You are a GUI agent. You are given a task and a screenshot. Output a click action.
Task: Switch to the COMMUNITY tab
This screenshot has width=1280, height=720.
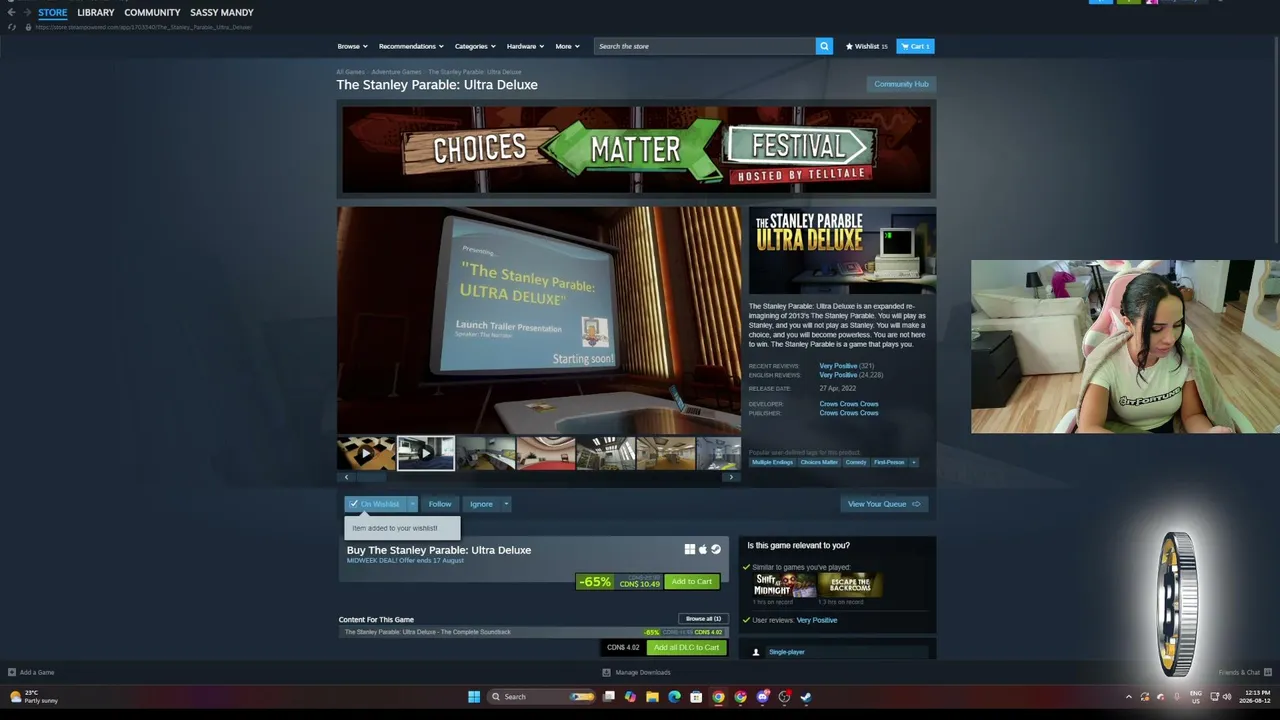pos(152,12)
